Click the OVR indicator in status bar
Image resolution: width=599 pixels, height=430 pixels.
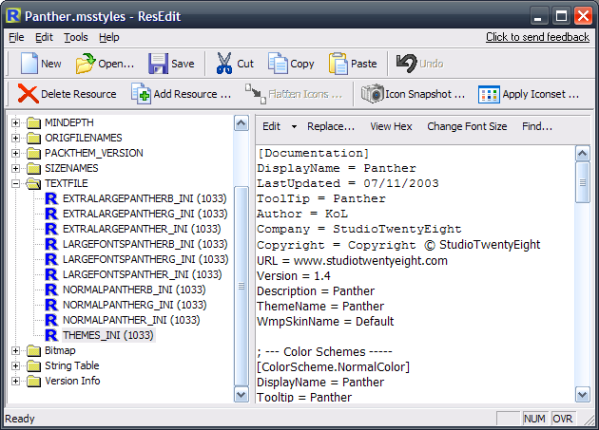coord(563,419)
